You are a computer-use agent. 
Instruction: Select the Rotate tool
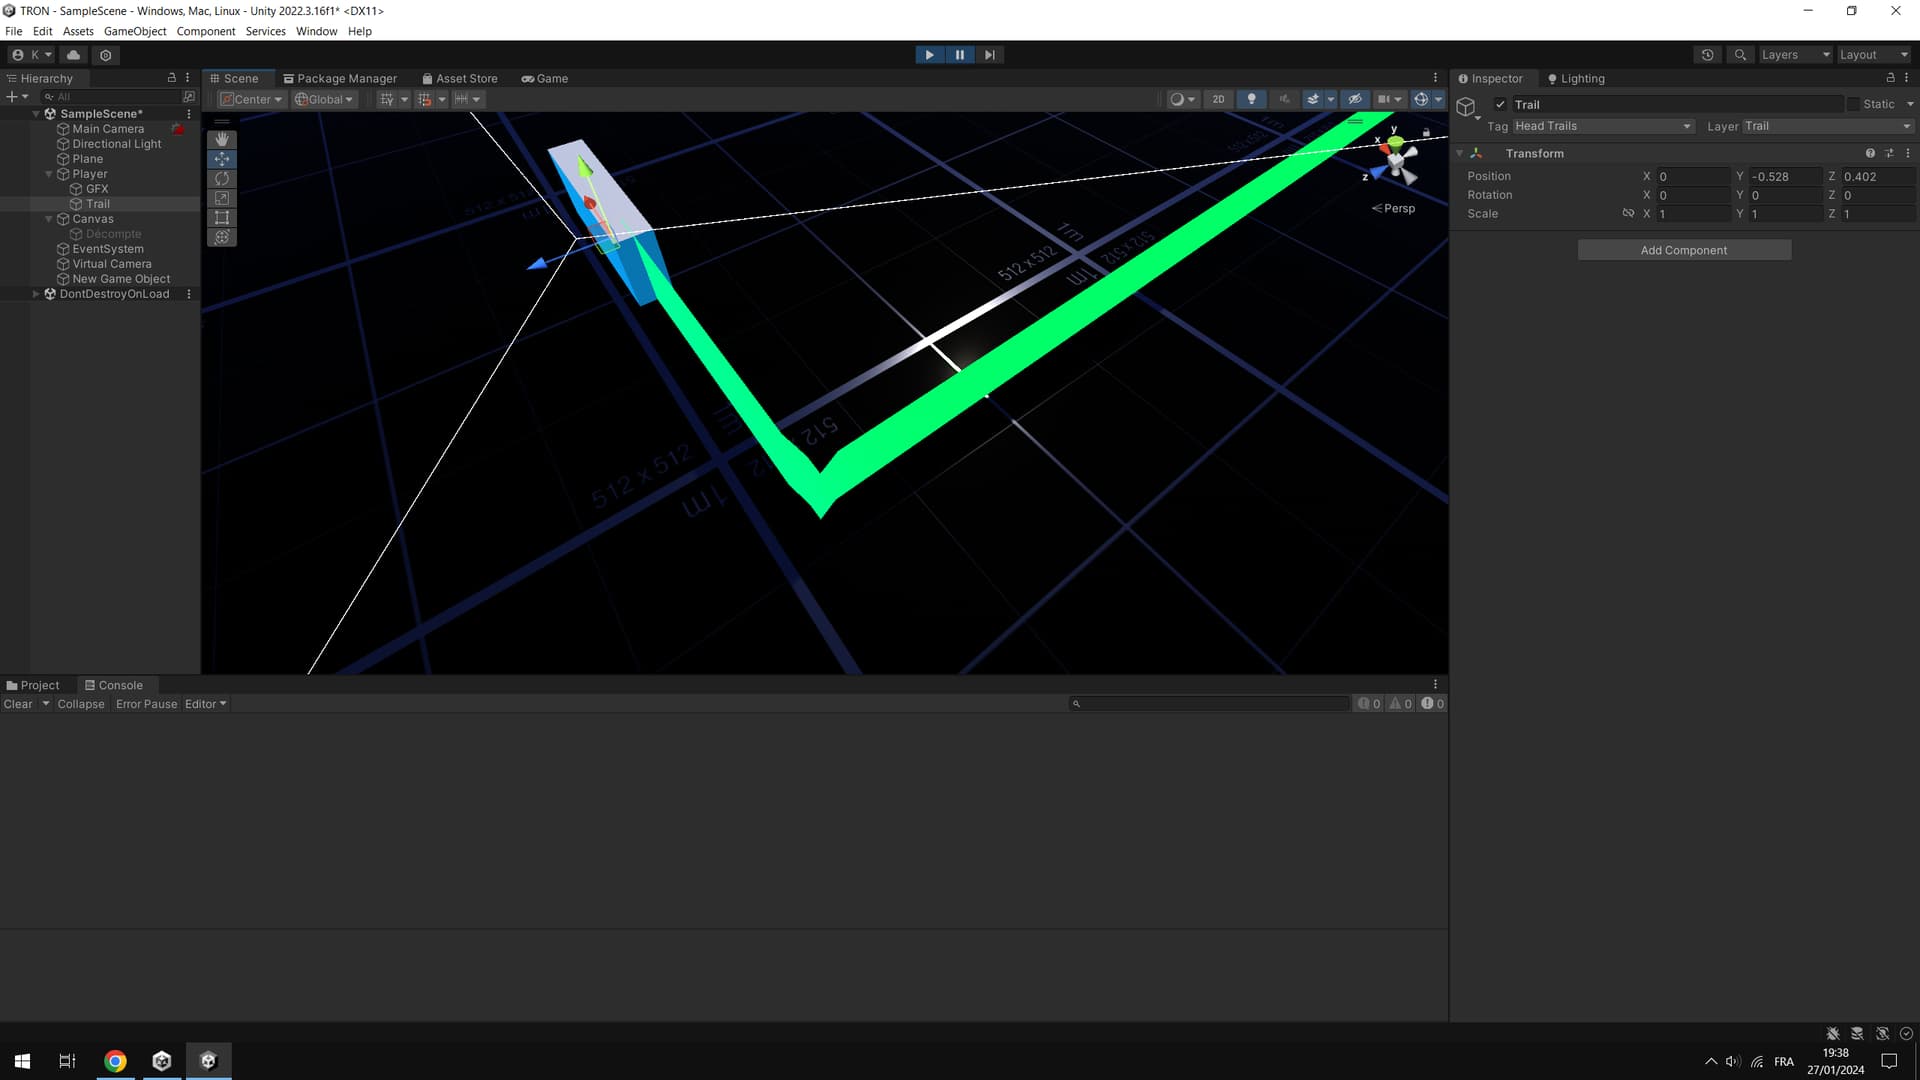pyautogui.click(x=221, y=178)
